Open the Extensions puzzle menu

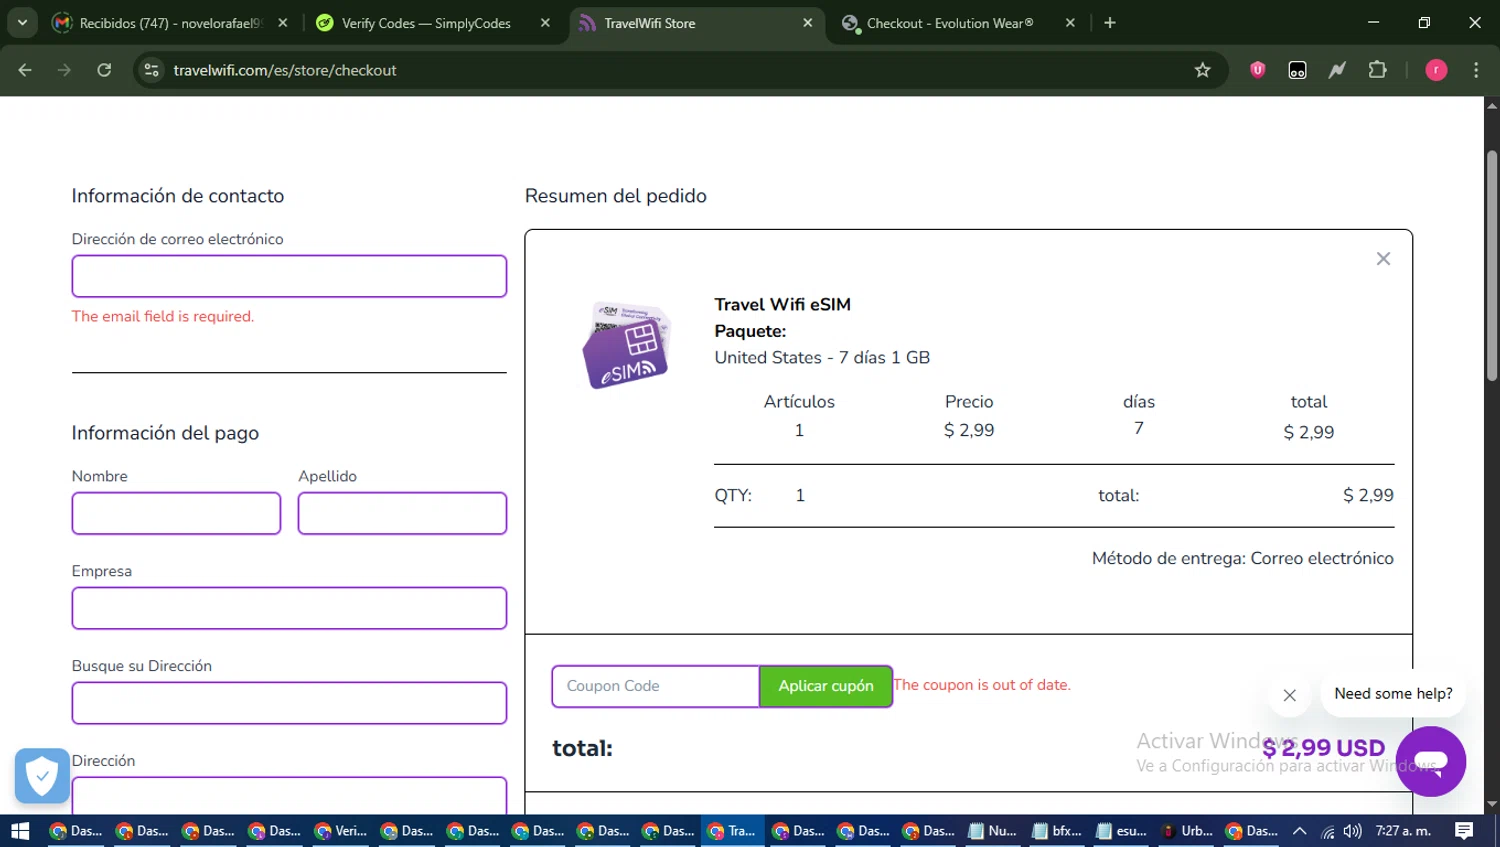point(1378,70)
